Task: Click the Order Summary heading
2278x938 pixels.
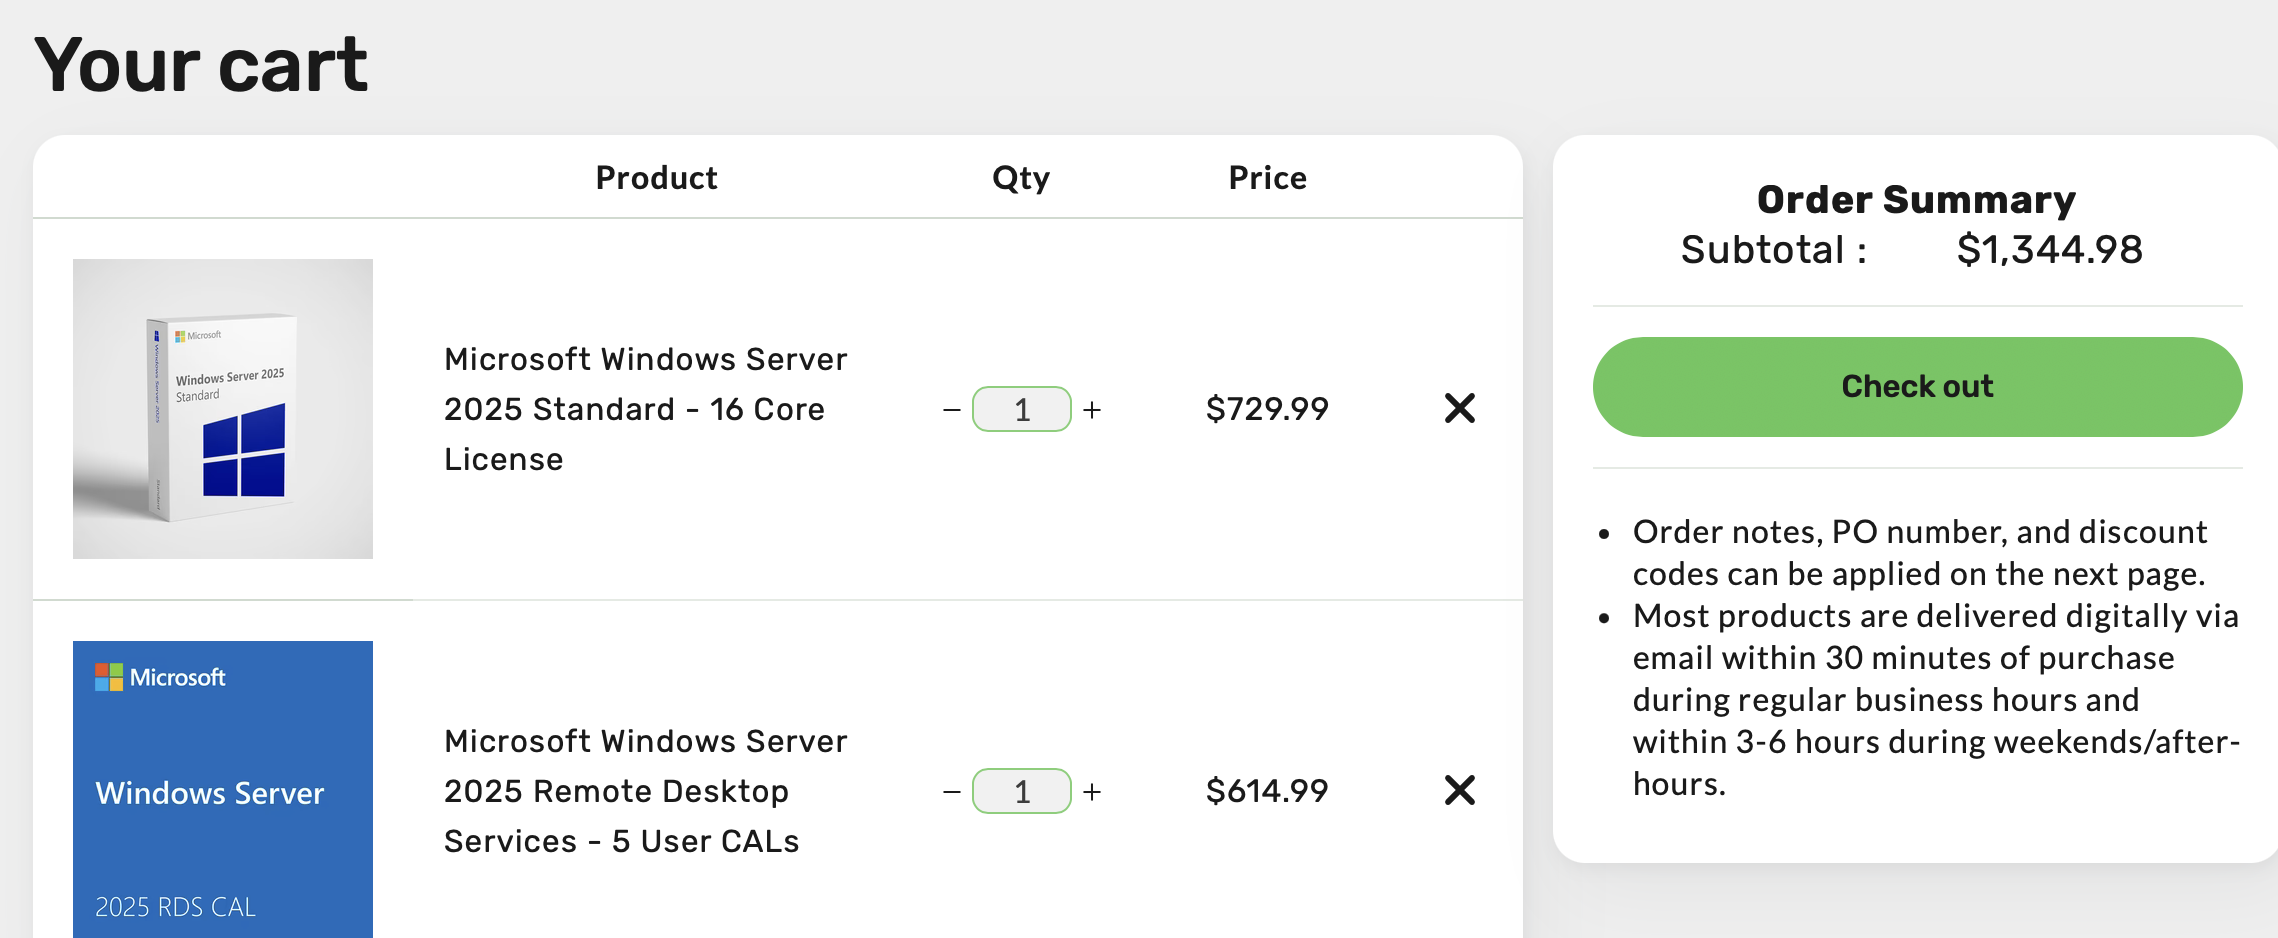Action: pyautogui.click(x=1916, y=199)
